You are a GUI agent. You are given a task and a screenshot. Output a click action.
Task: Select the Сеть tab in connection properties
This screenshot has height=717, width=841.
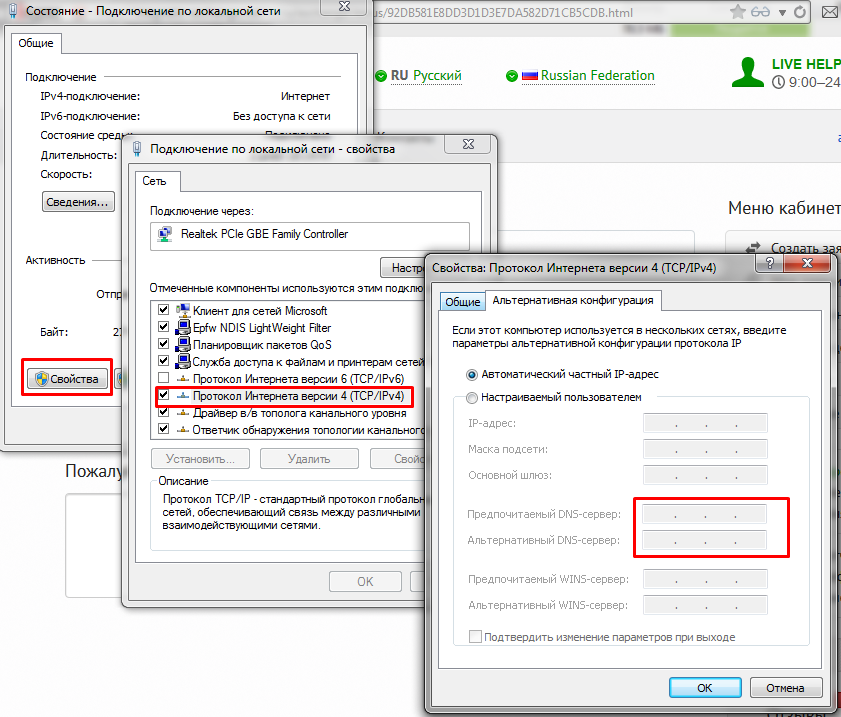click(x=154, y=181)
